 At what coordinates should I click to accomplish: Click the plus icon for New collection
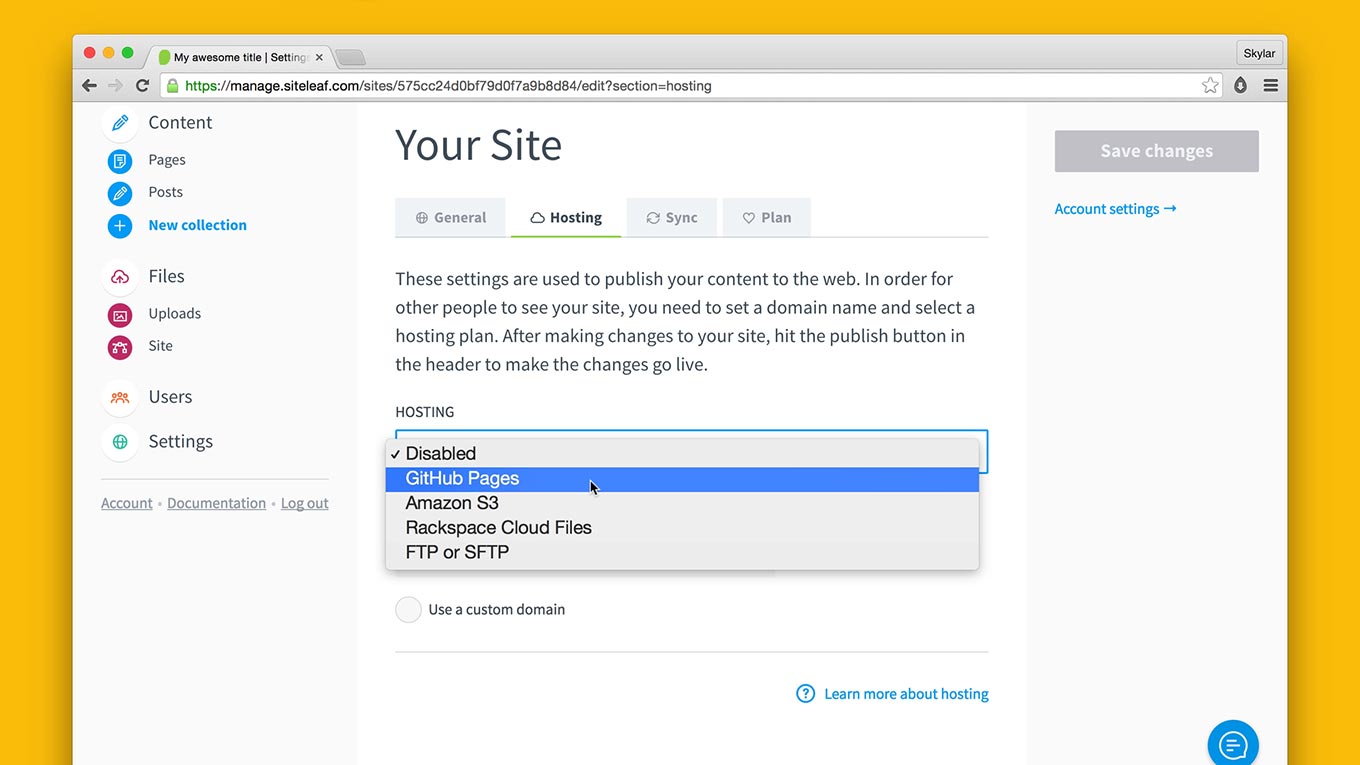click(120, 226)
